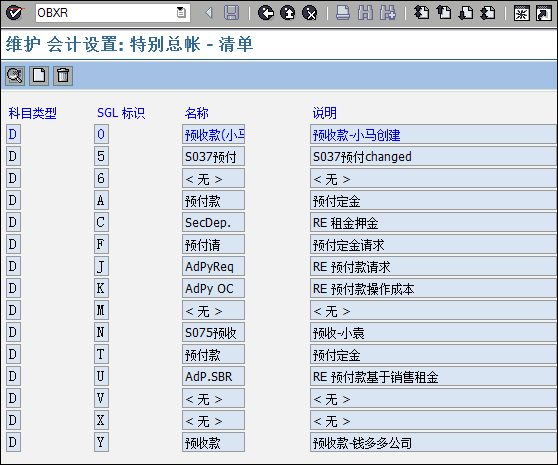Select the AdP.SBR name entry
The height and width of the screenshot is (465, 558).
tap(214, 376)
